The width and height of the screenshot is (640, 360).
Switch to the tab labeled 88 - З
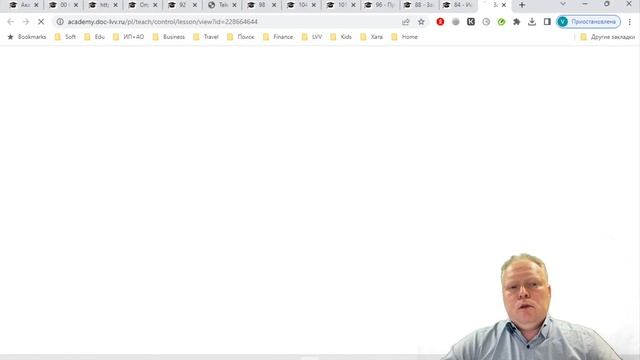click(418, 5)
